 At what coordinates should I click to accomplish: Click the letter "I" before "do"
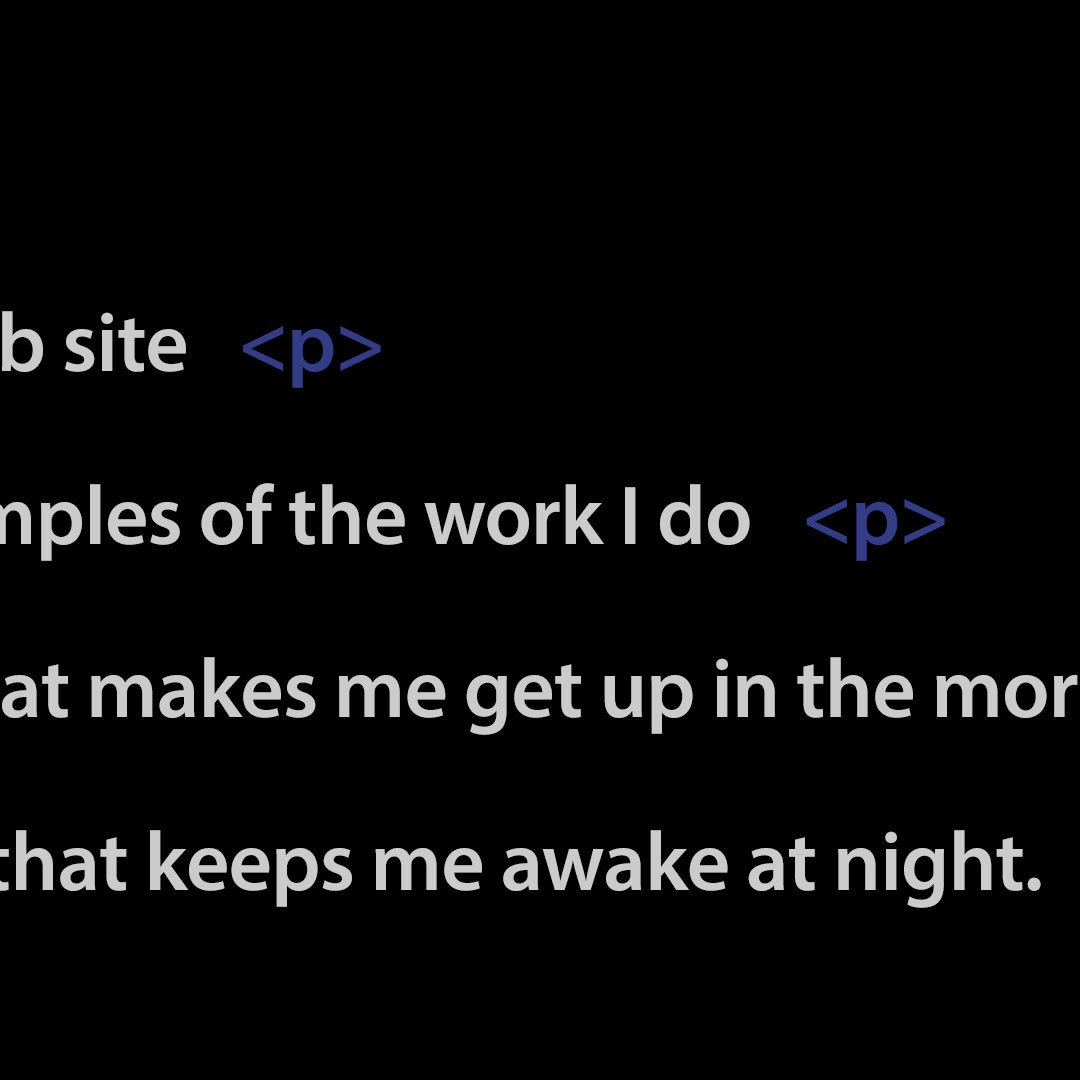629,519
